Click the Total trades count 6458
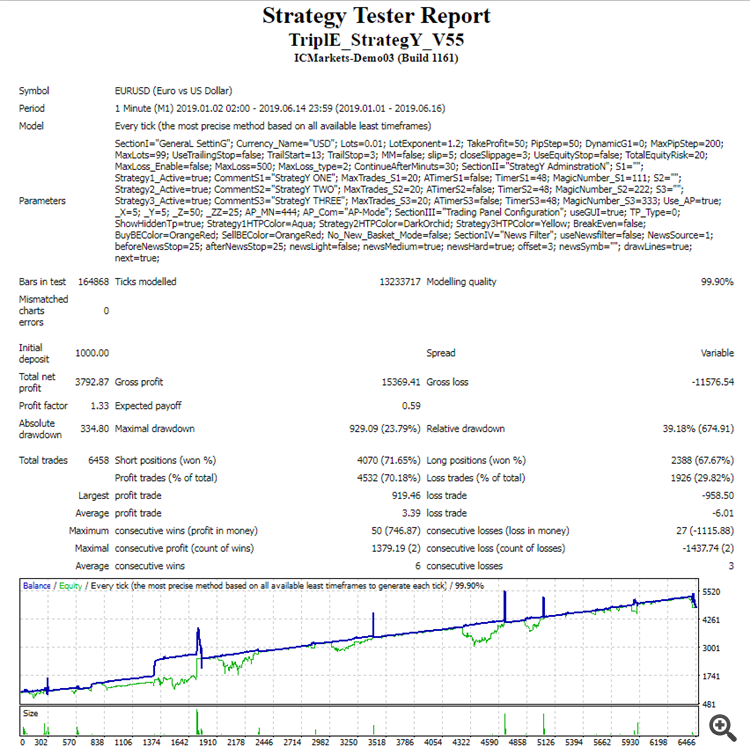750x754 pixels. (99, 460)
